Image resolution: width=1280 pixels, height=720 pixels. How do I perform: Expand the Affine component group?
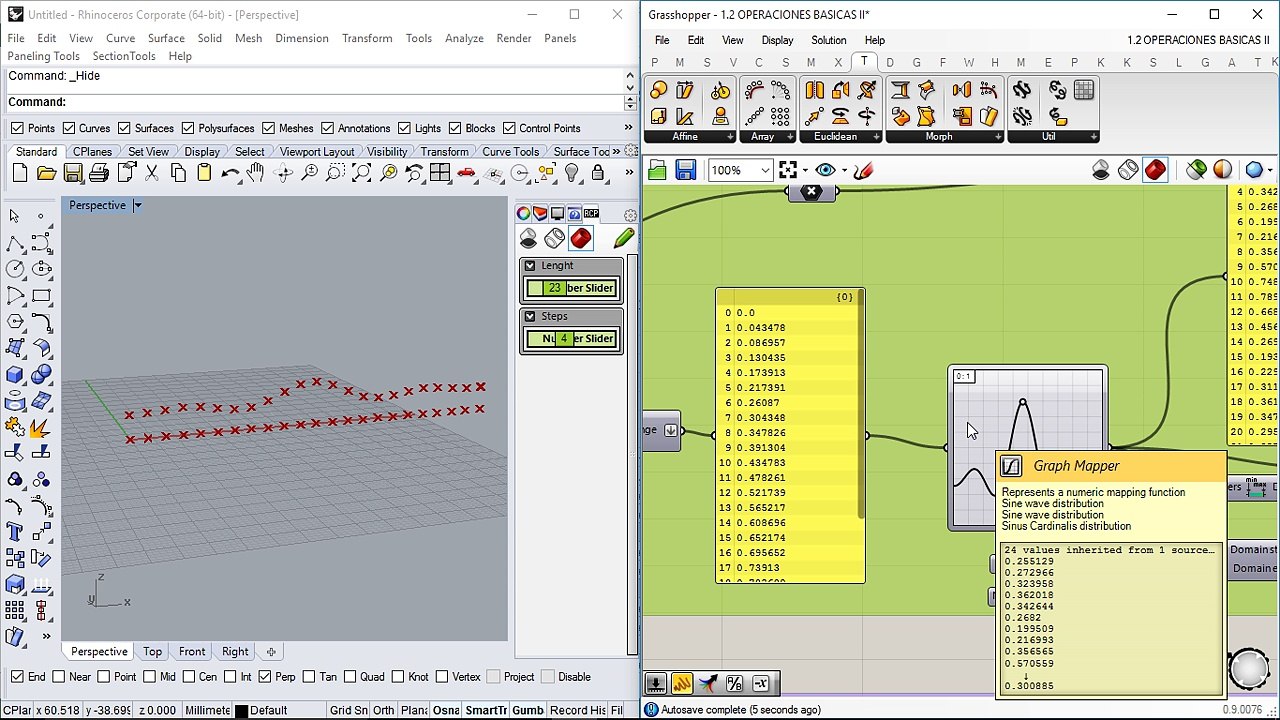(x=730, y=137)
